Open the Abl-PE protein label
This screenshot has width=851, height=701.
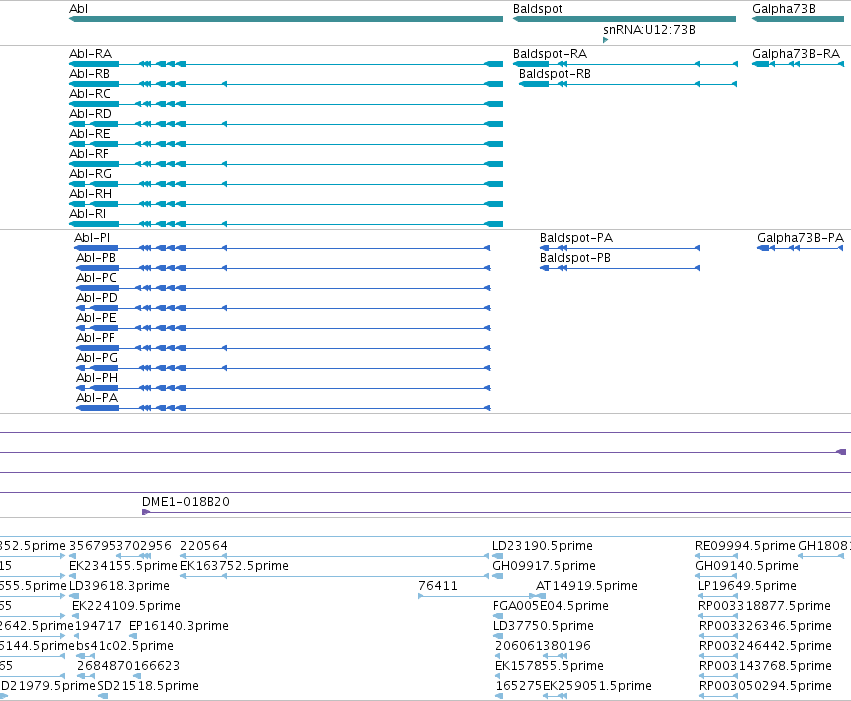point(96,318)
